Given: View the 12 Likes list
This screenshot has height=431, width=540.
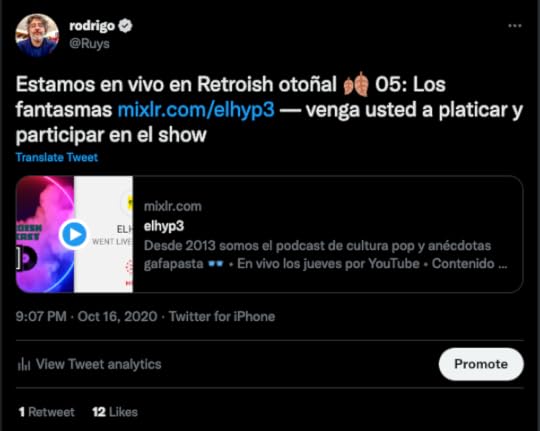Looking at the screenshot, I should (x=115, y=412).
